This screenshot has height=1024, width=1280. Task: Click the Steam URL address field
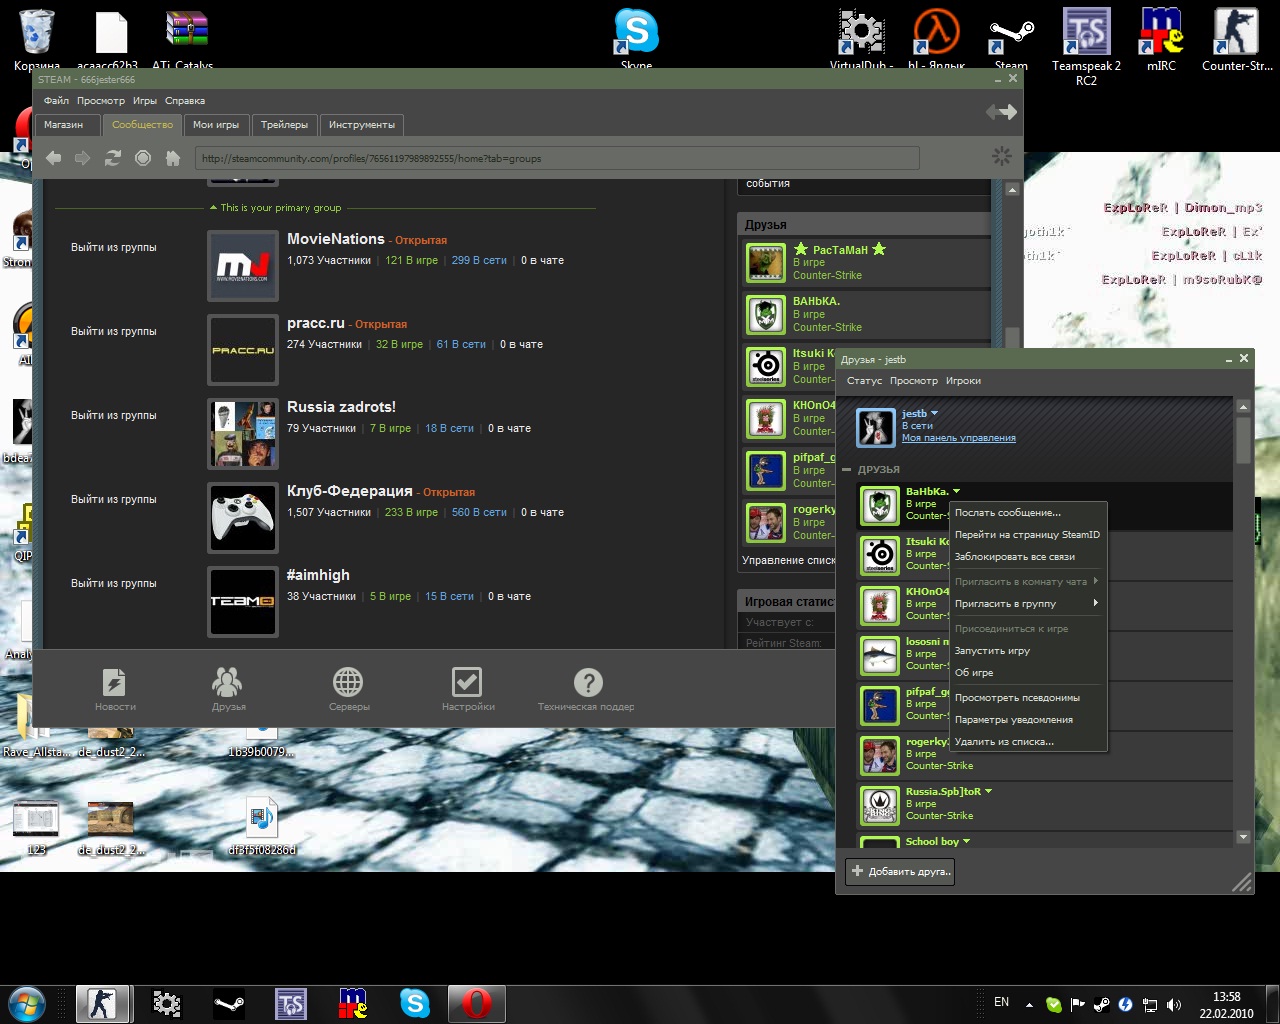557,158
